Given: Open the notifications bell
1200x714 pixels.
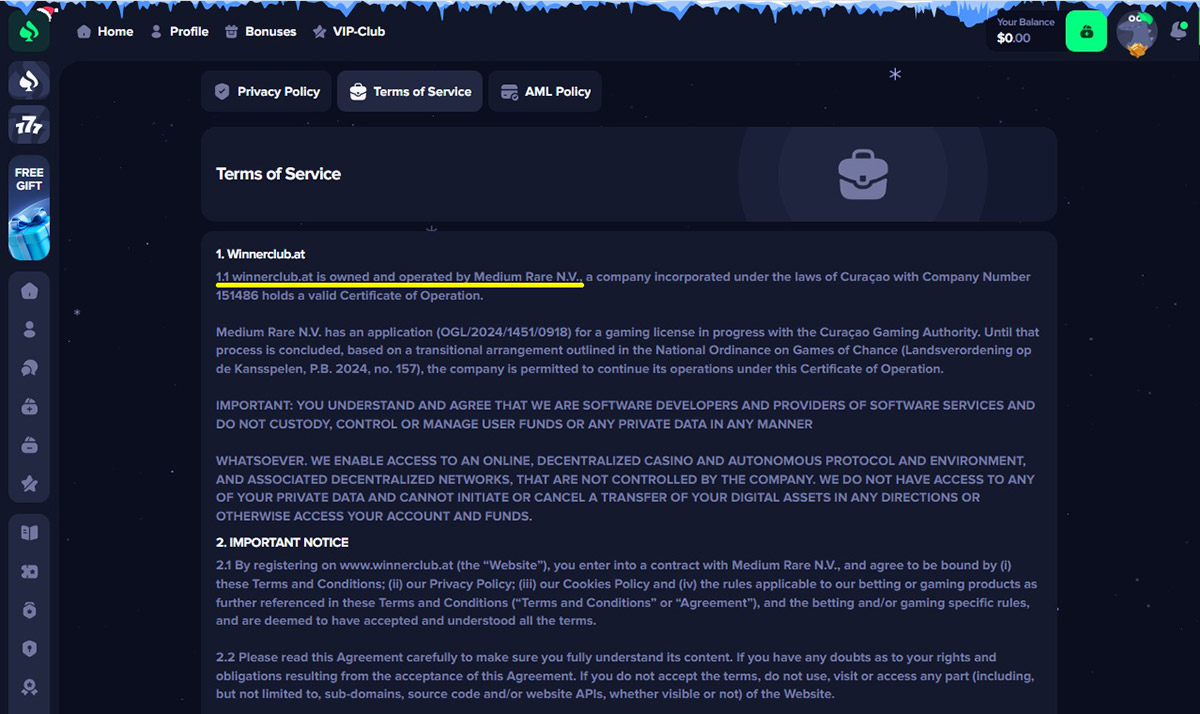Looking at the screenshot, I should click(x=1178, y=31).
